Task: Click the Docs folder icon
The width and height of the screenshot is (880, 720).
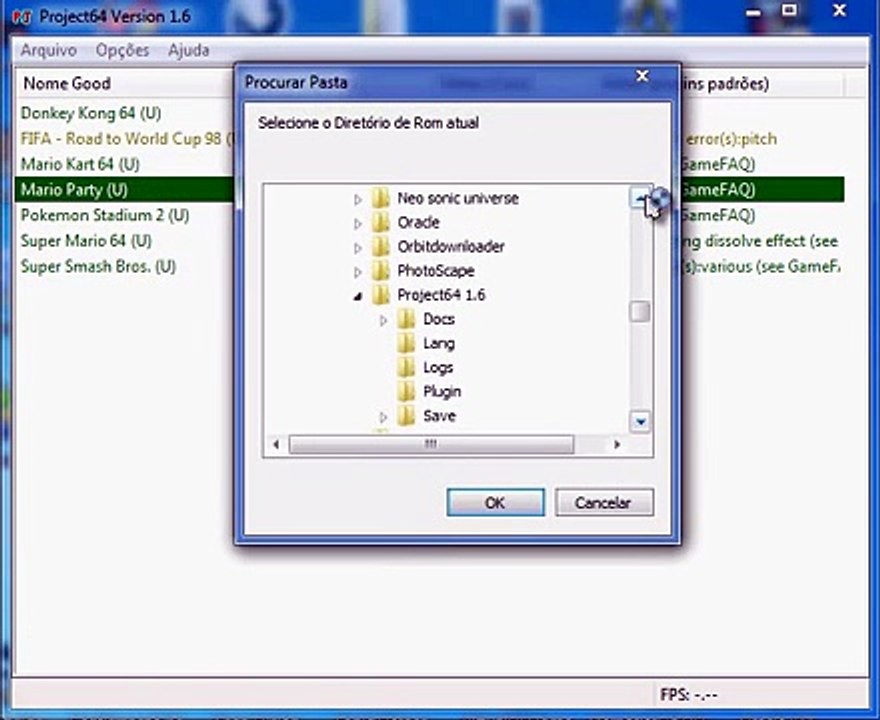Action: (406, 319)
